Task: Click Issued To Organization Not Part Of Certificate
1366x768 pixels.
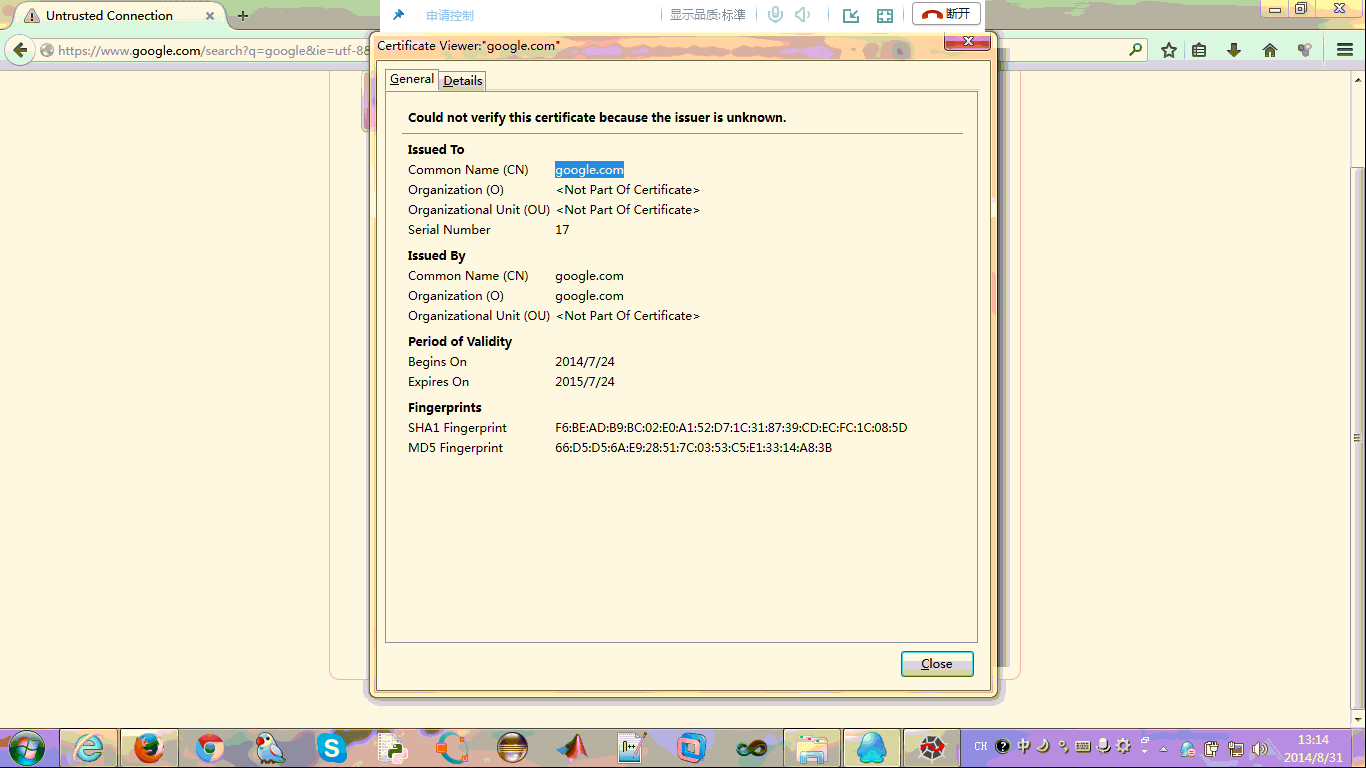Action: coord(628,190)
